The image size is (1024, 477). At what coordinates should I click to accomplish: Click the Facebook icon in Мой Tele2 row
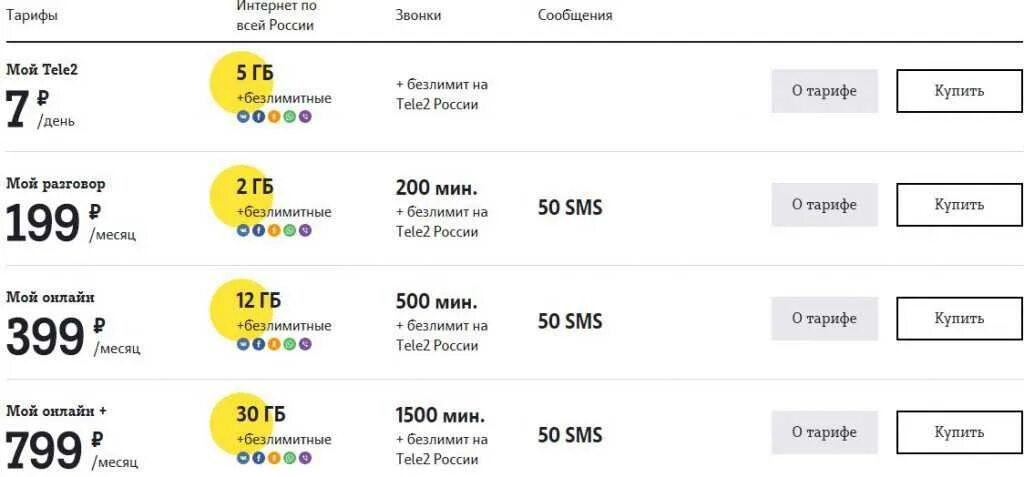259,117
